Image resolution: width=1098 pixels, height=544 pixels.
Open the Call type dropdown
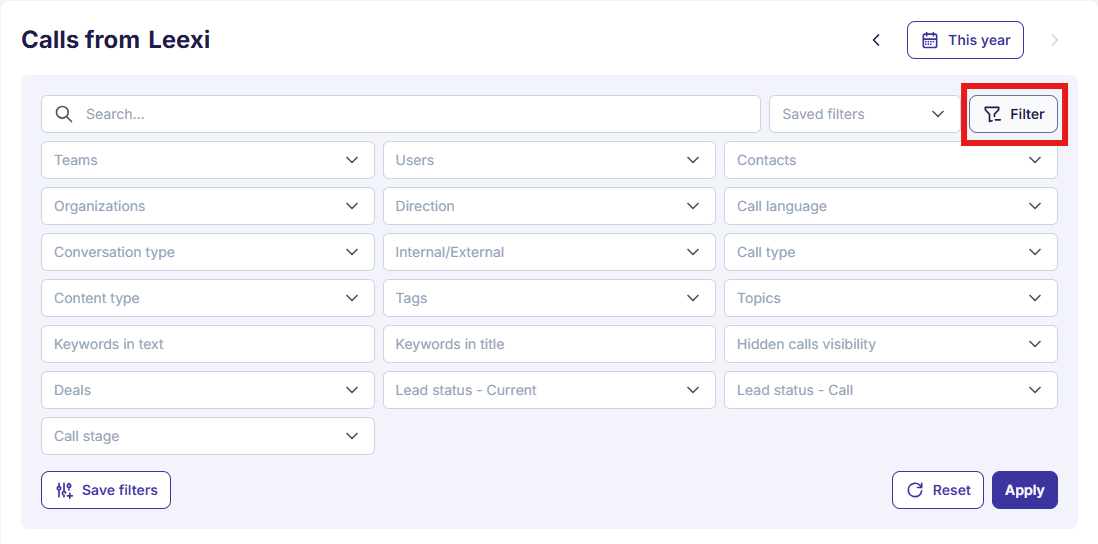tap(891, 252)
